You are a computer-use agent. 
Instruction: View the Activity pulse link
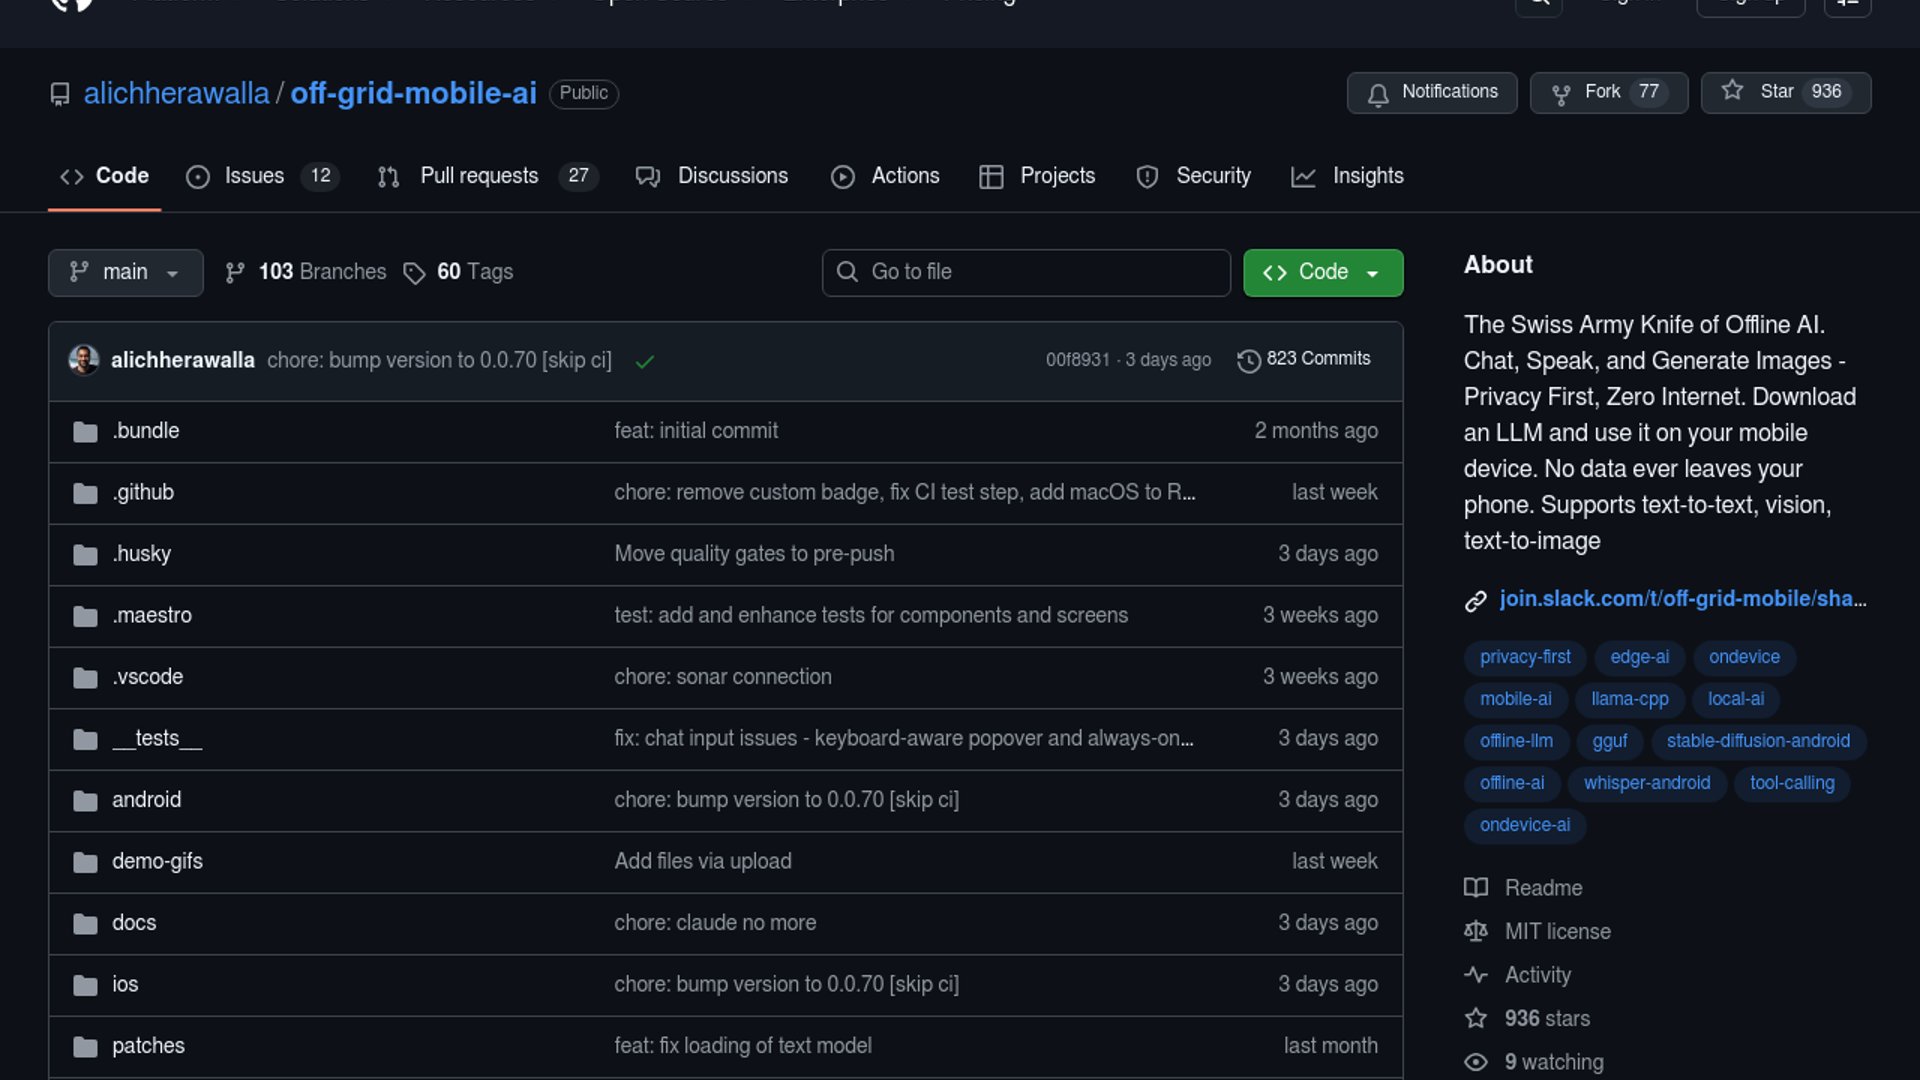point(1537,975)
